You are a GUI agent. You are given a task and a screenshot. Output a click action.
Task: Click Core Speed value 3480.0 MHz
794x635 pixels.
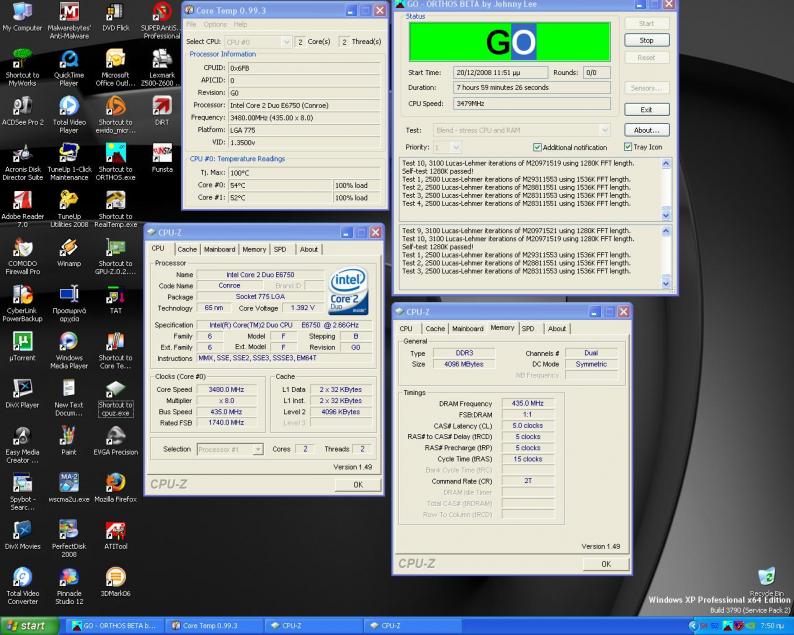226,389
